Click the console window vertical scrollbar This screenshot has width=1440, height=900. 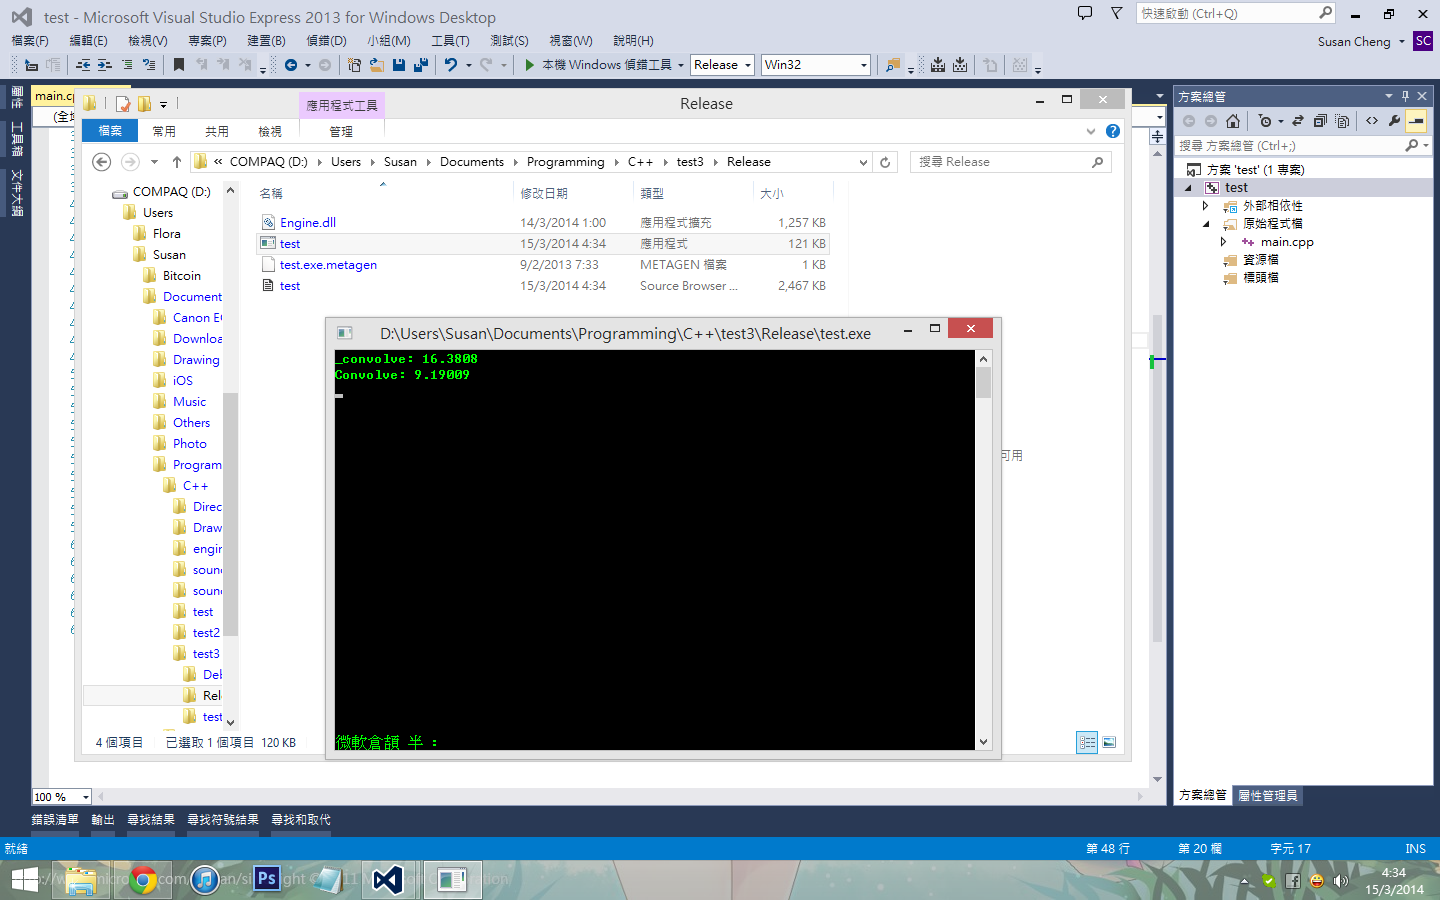(984, 549)
